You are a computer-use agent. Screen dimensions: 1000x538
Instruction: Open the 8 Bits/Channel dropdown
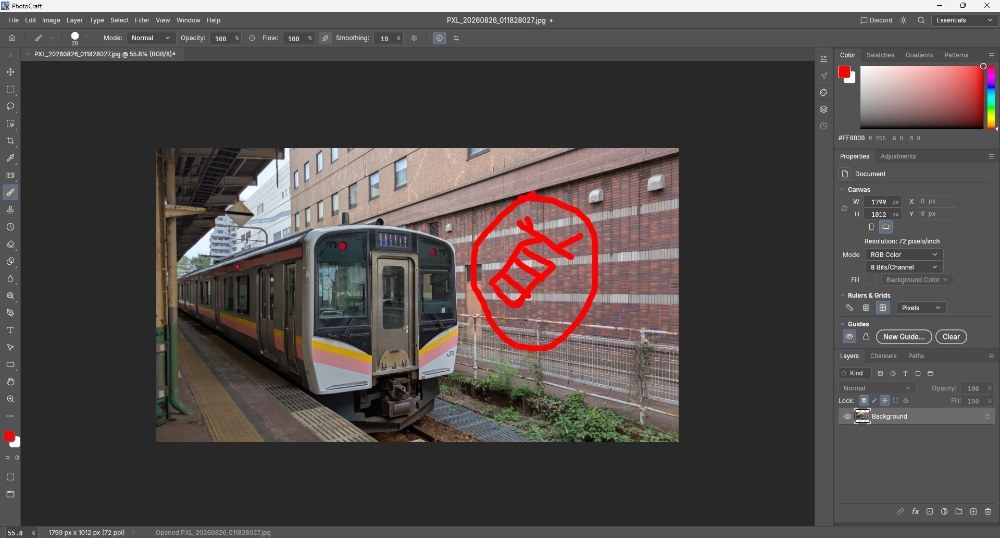click(x=904, y=267)
